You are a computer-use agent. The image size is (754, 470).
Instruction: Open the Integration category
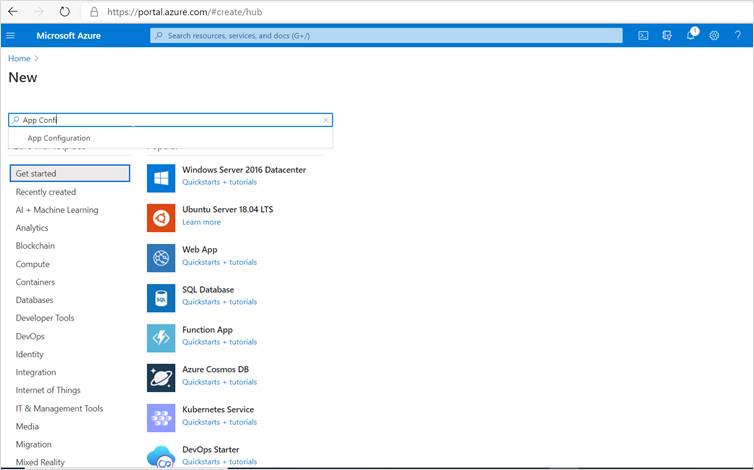(x=36, y=372)
